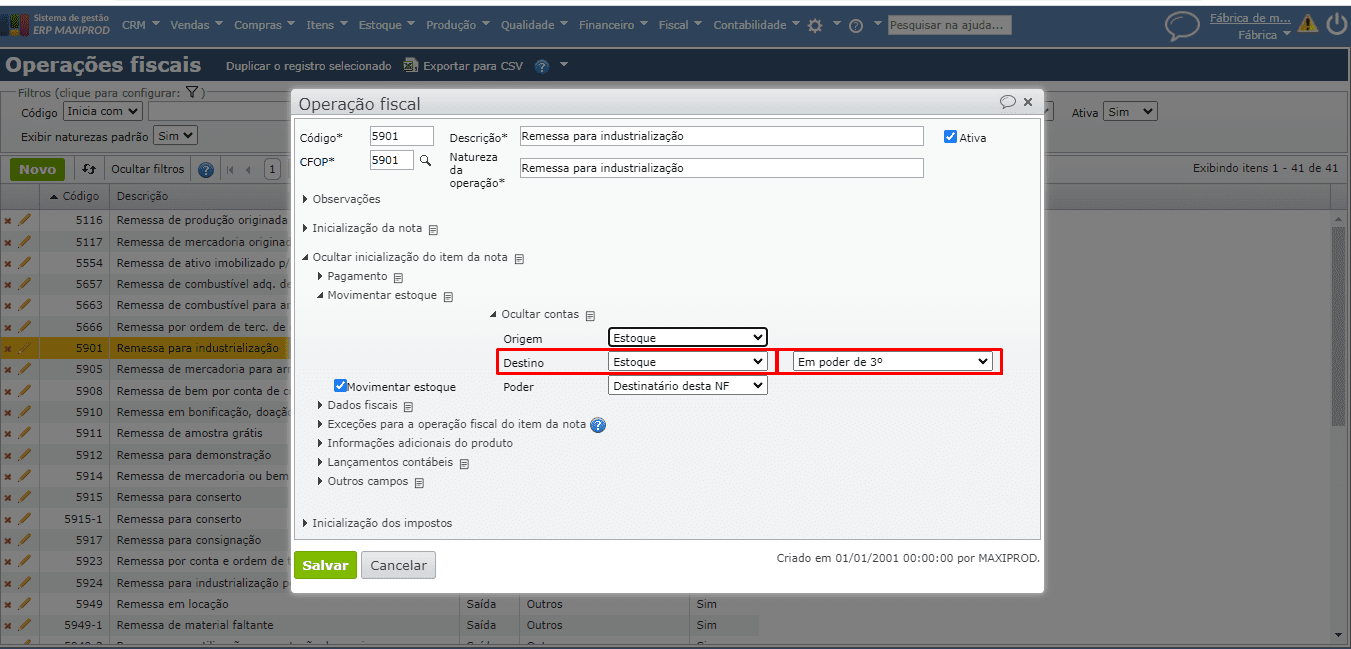Open the Produção menu
This screenshot has height=649, width=1351.
click(458, 25)
